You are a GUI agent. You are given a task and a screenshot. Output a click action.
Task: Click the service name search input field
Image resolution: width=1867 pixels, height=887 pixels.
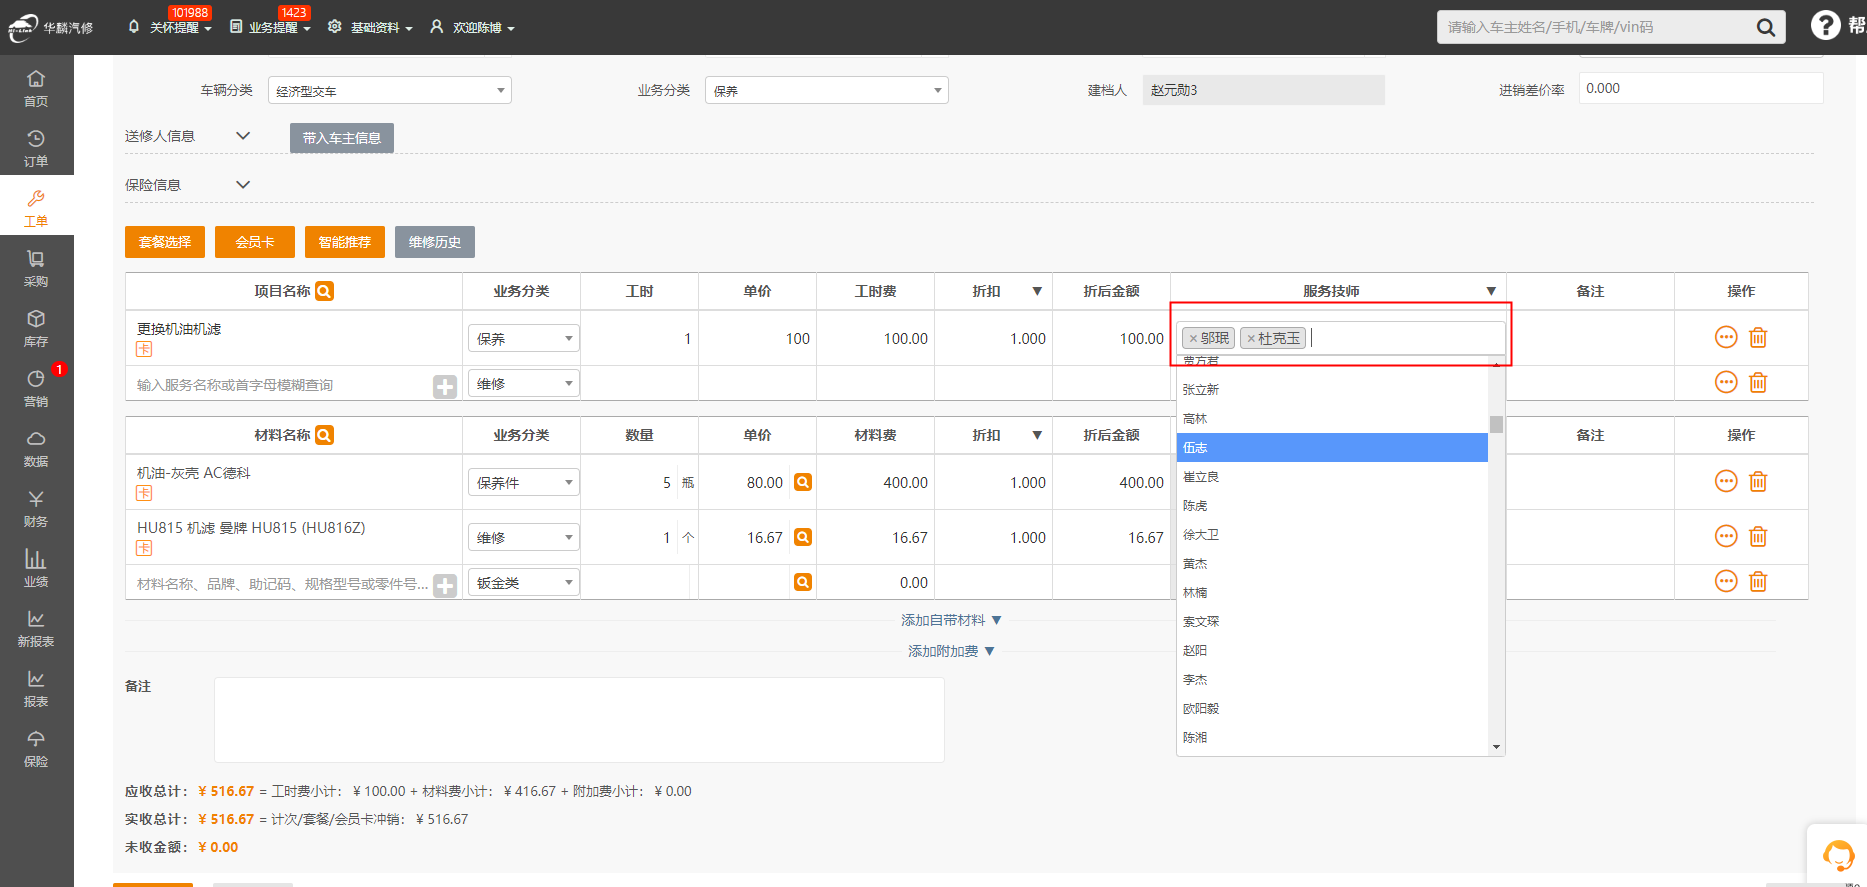282,385
